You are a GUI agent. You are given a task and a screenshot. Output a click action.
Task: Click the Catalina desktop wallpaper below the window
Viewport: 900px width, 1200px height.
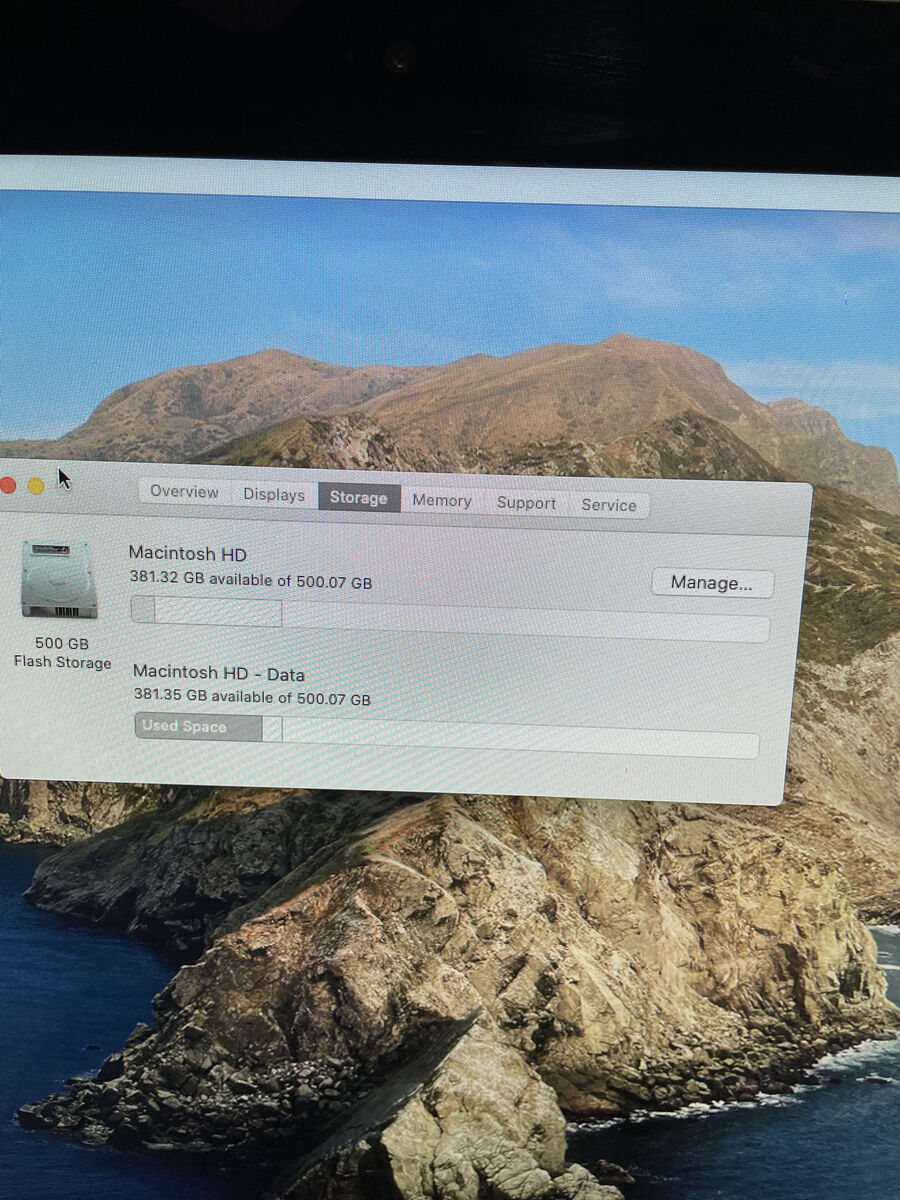click(450, 950)
